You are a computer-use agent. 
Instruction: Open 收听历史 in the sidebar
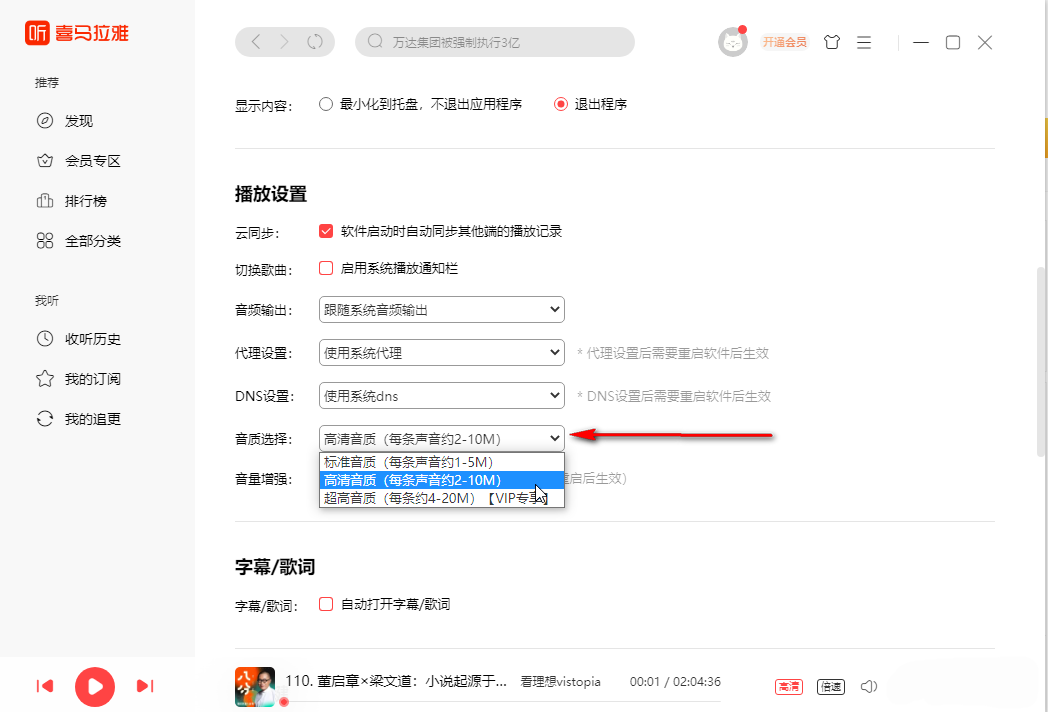click(x=93, y=339)
